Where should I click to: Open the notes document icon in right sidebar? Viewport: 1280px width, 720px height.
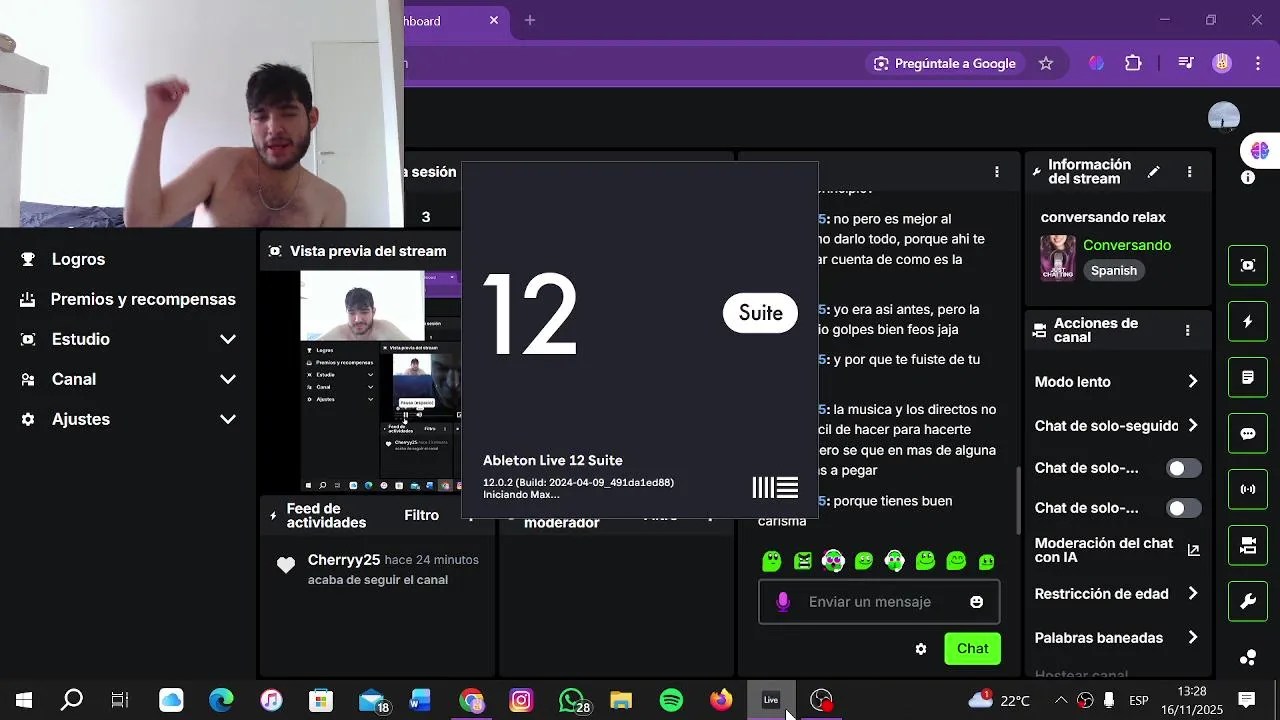(x=1248, y=377)
